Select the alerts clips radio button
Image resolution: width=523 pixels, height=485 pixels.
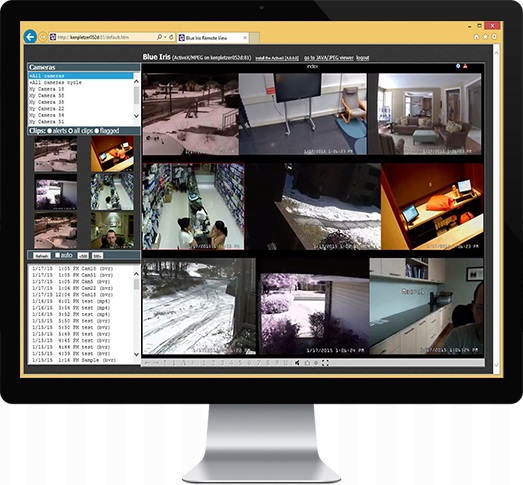(49, 131)
